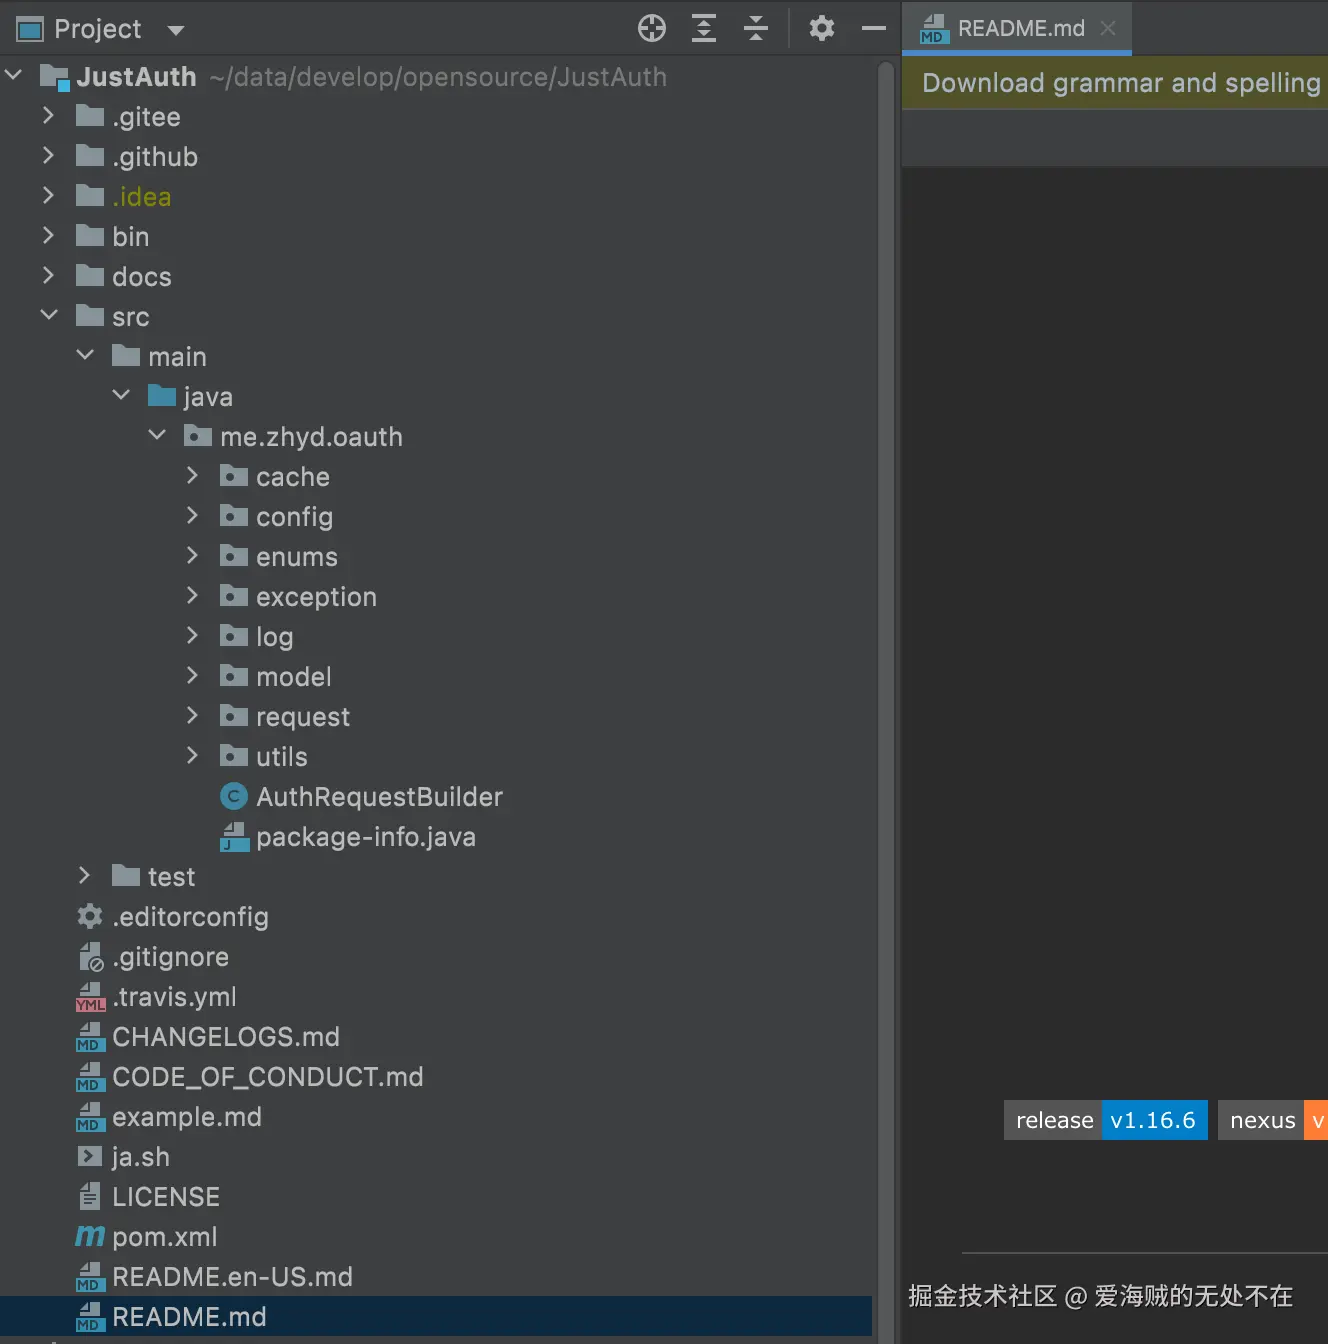
Task: Expand the request package
Action: (193, 716)
